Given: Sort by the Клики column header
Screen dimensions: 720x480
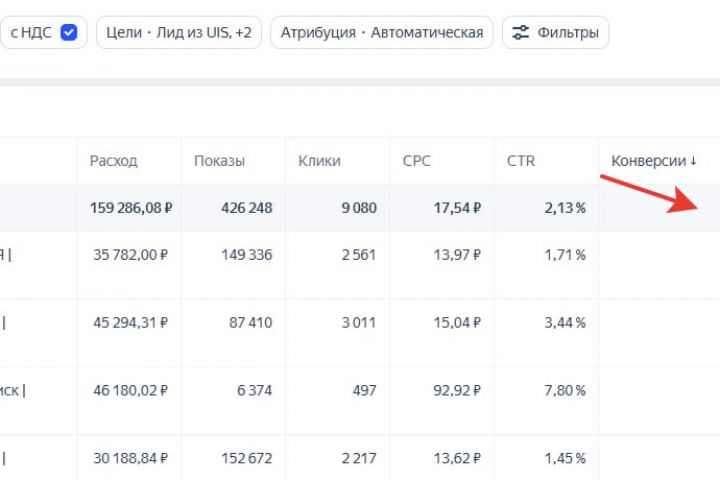Looking at the screenshot, I should coord(319,160).
